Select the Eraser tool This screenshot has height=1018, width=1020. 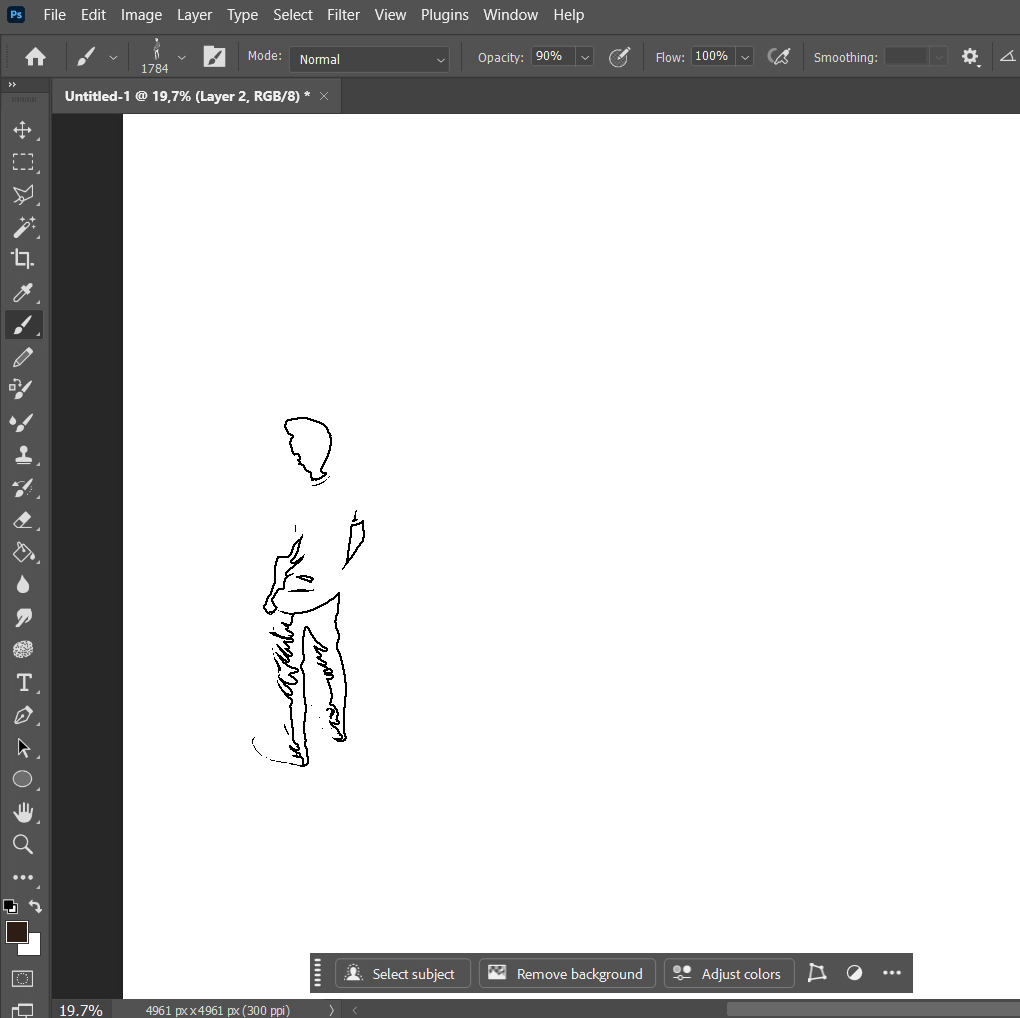[23, 520]
